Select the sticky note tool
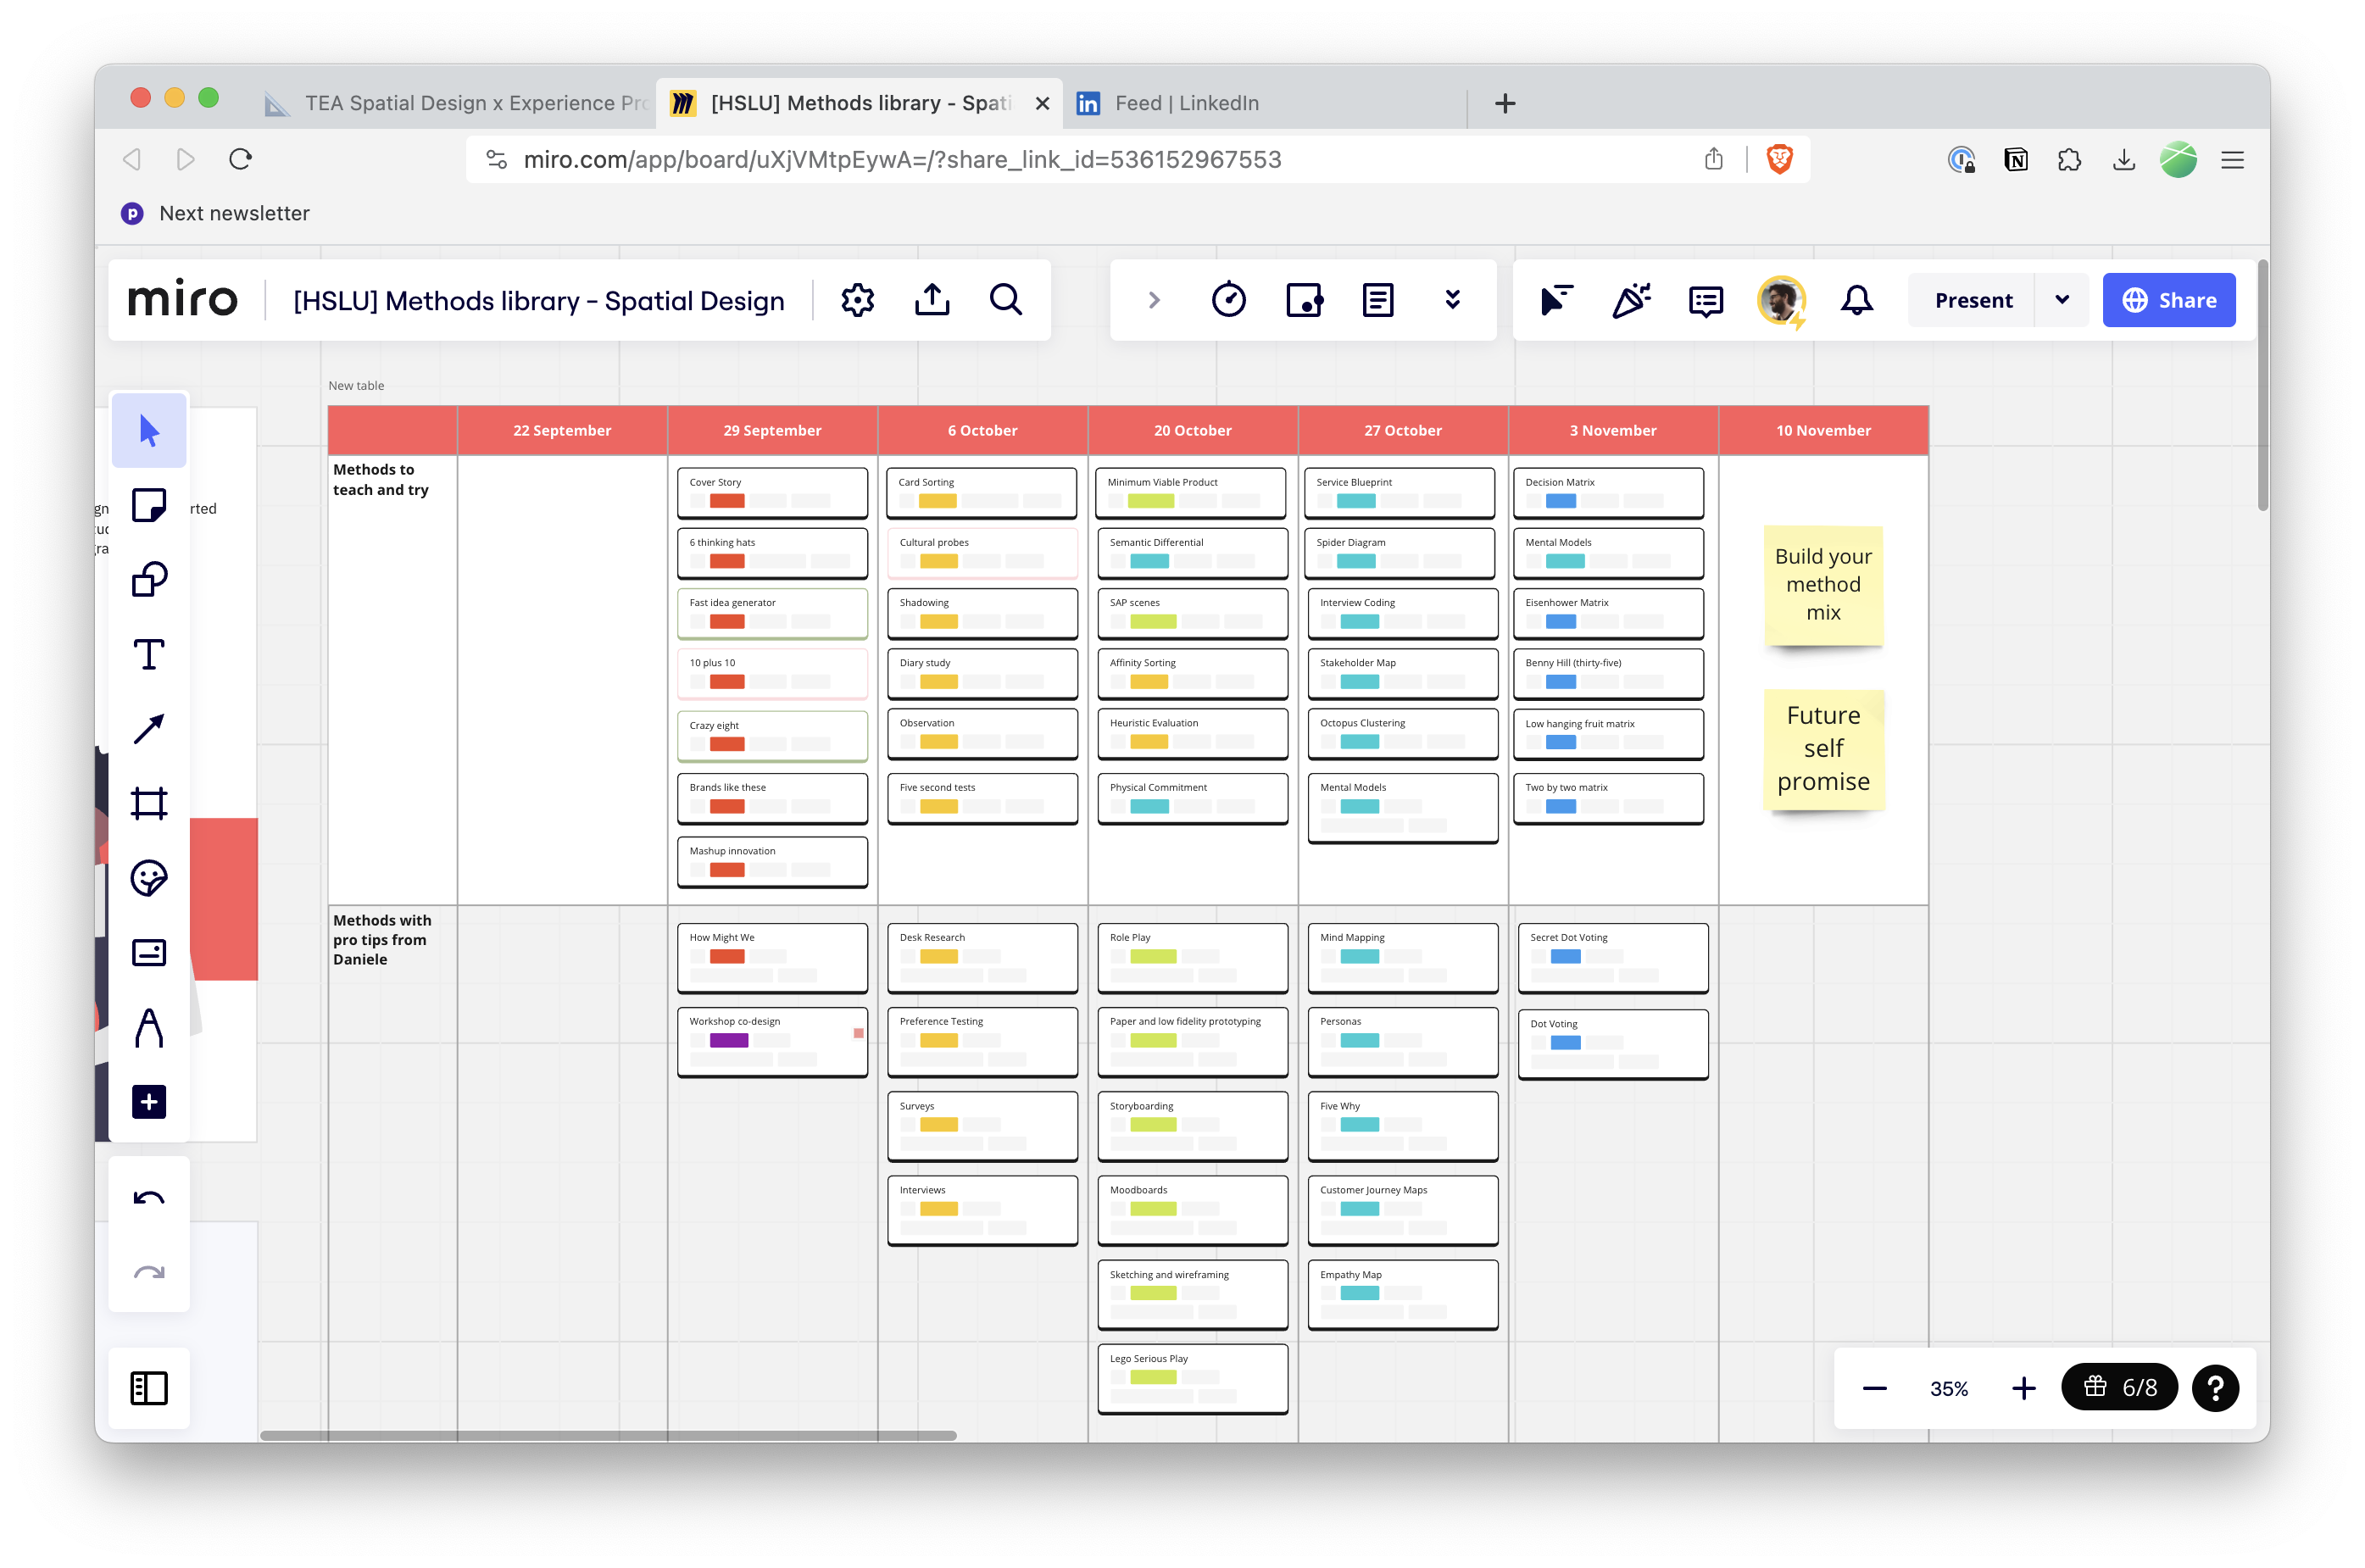Image resolution: width=2365 pixels, height=1568 pixels. coord(149,505)
